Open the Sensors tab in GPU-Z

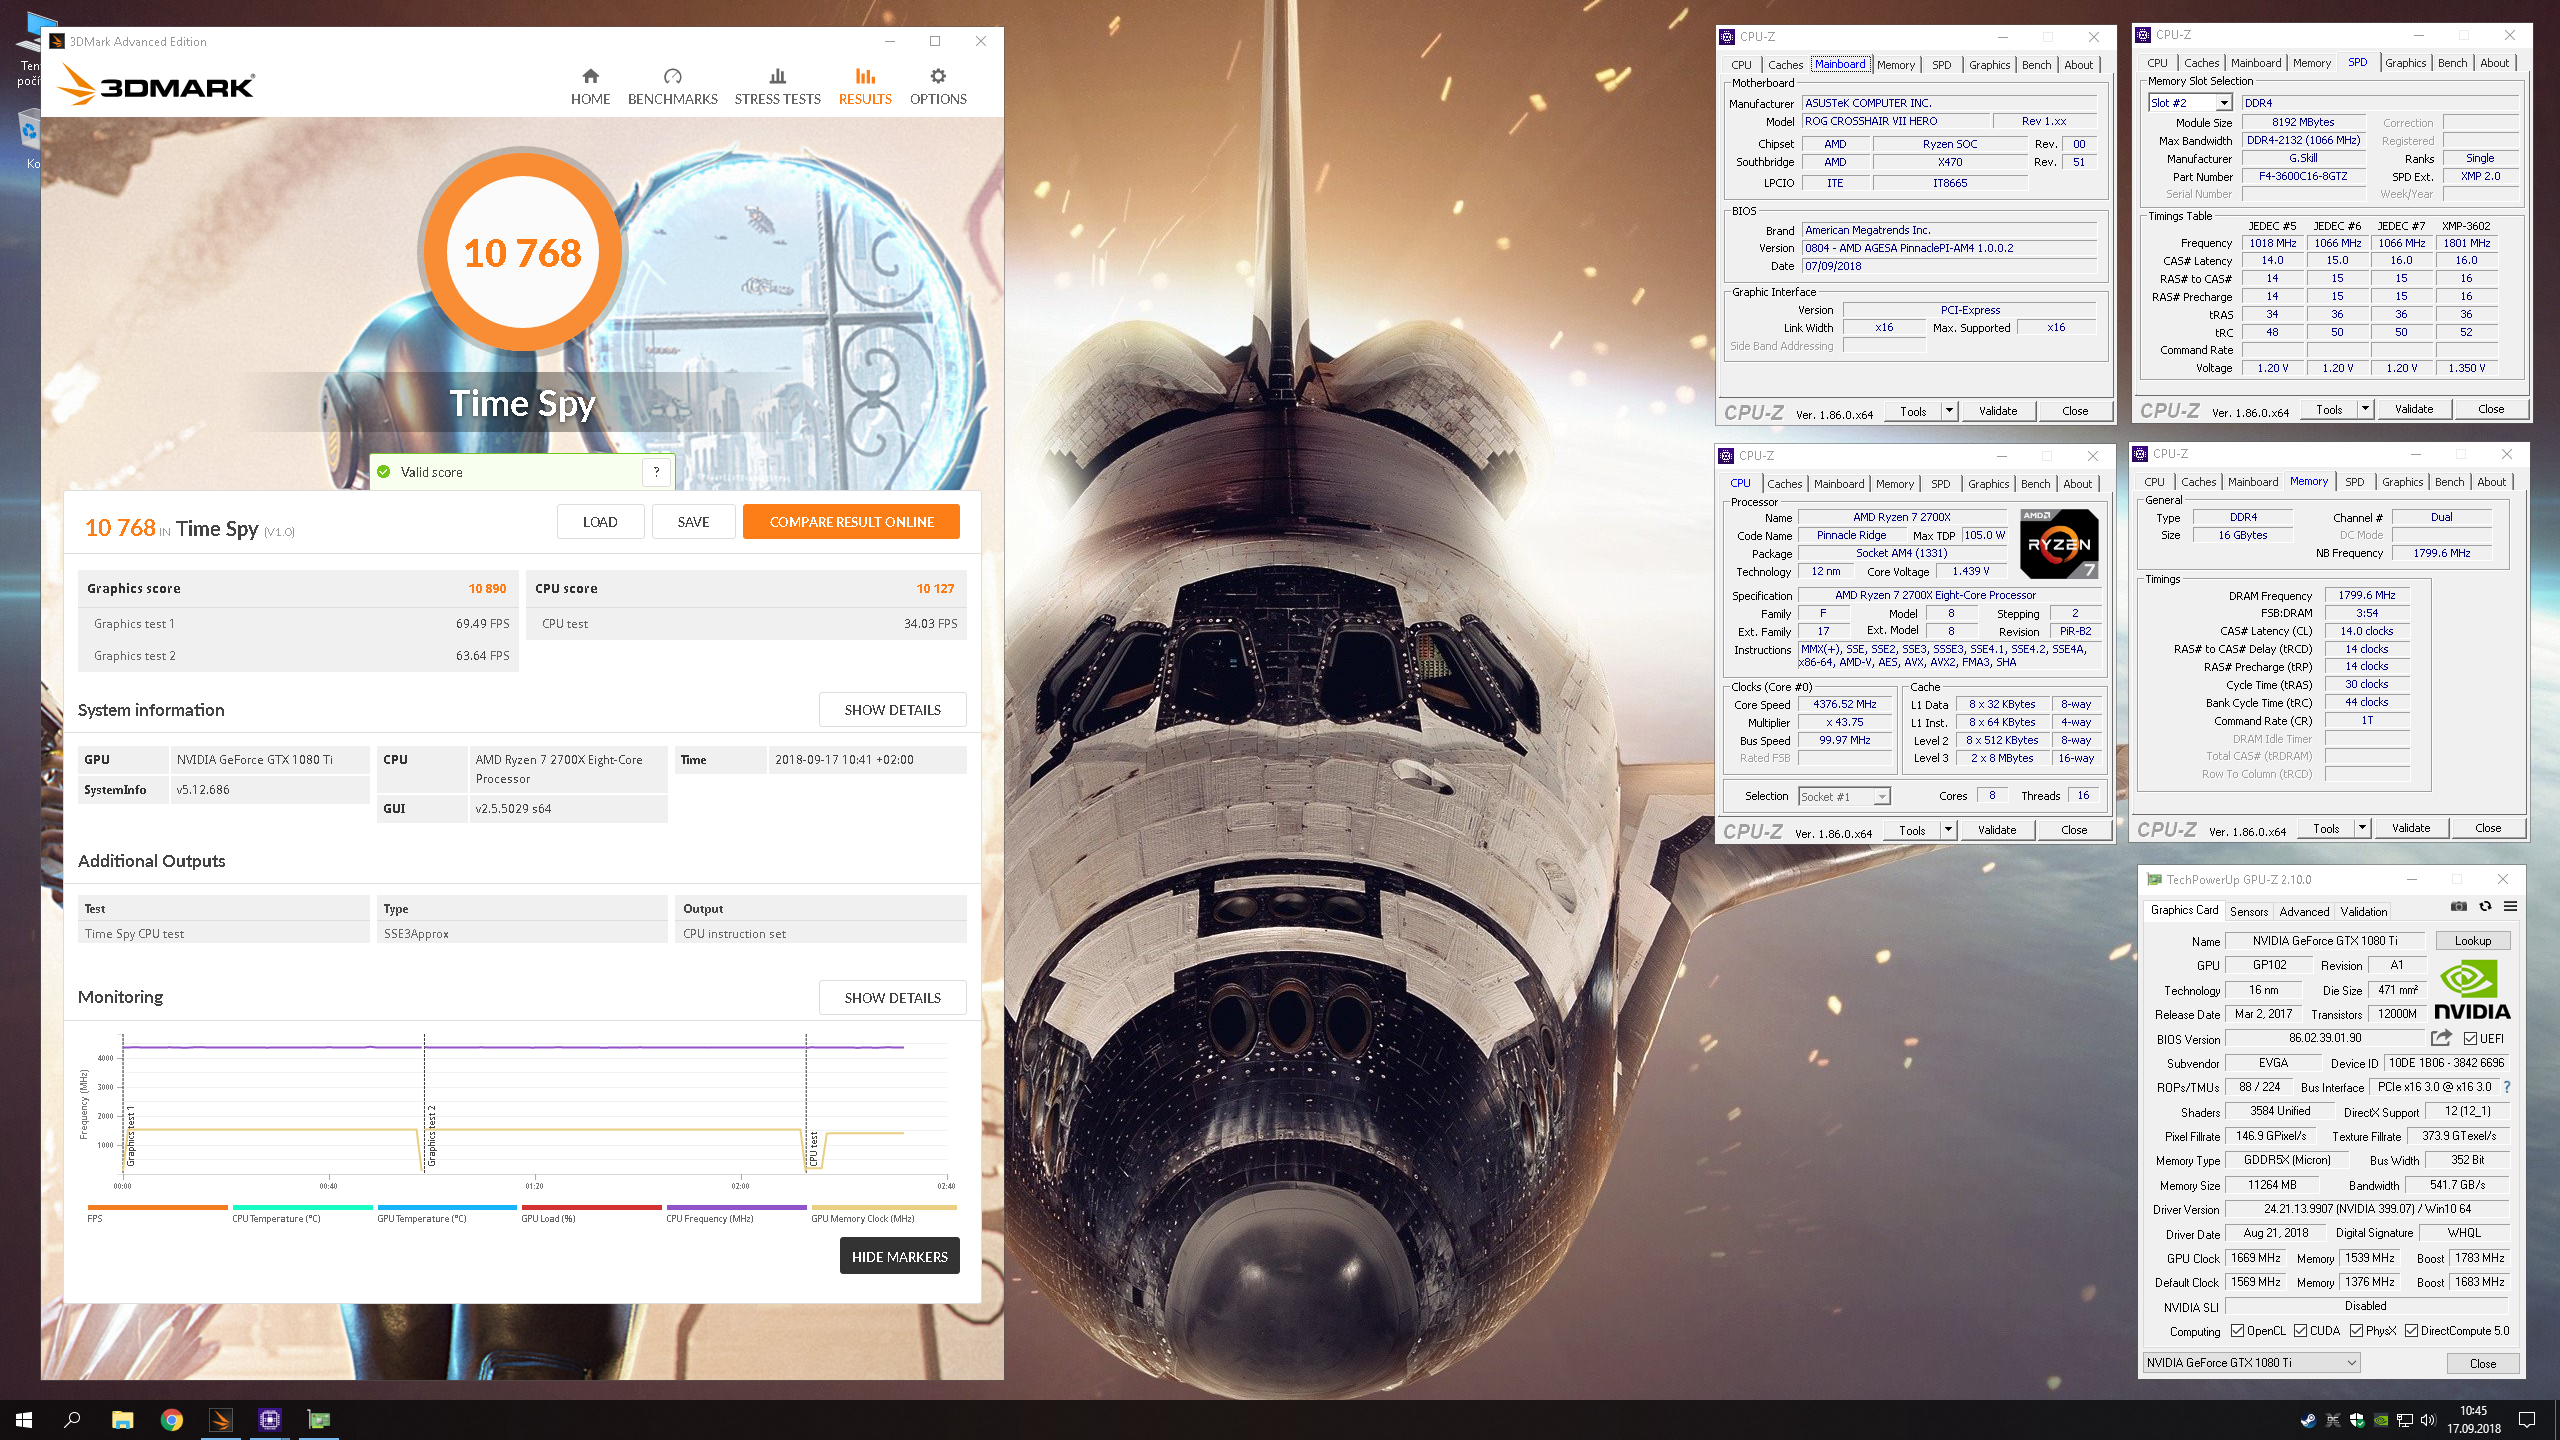pos(2248,911)
